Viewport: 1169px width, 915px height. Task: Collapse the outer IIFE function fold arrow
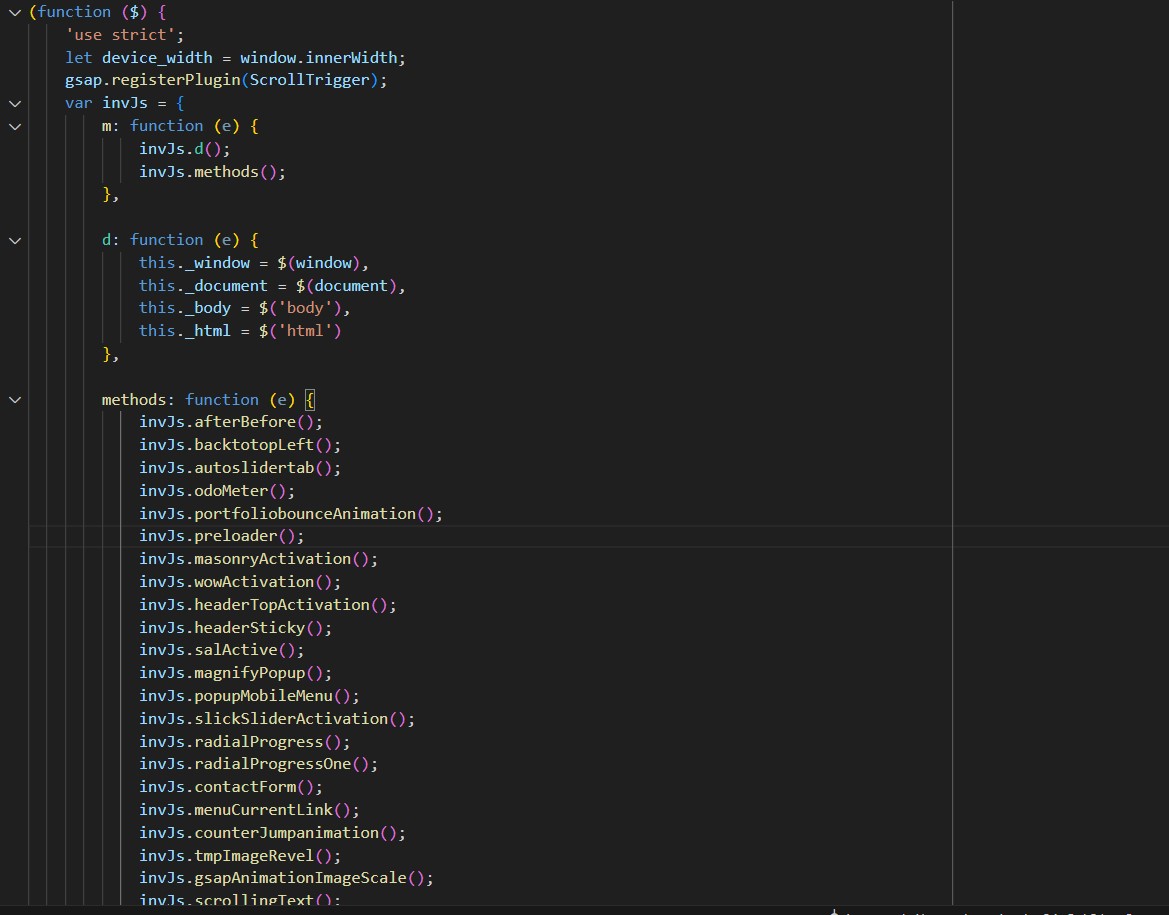(14, 12)
